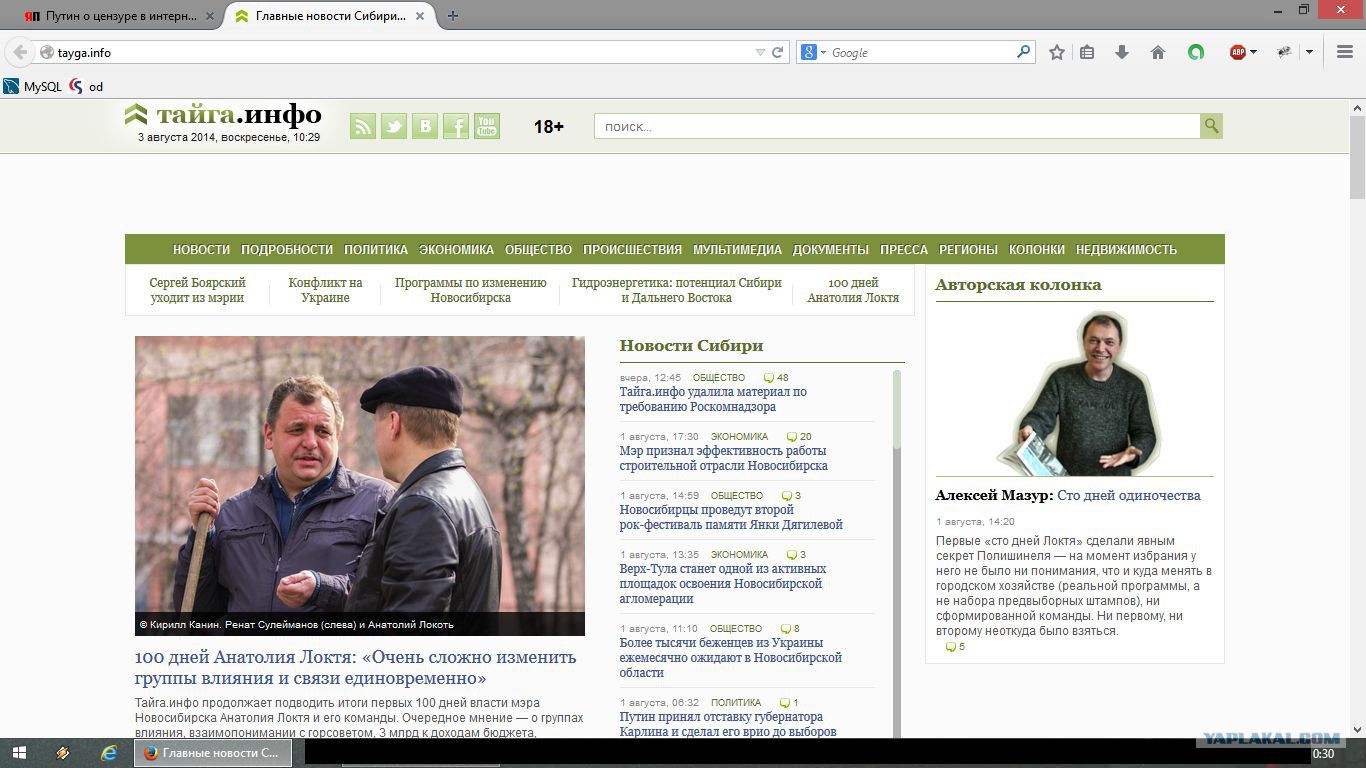
Task: Open Сто дней одиночества column link
Action: click(1129, 496)
